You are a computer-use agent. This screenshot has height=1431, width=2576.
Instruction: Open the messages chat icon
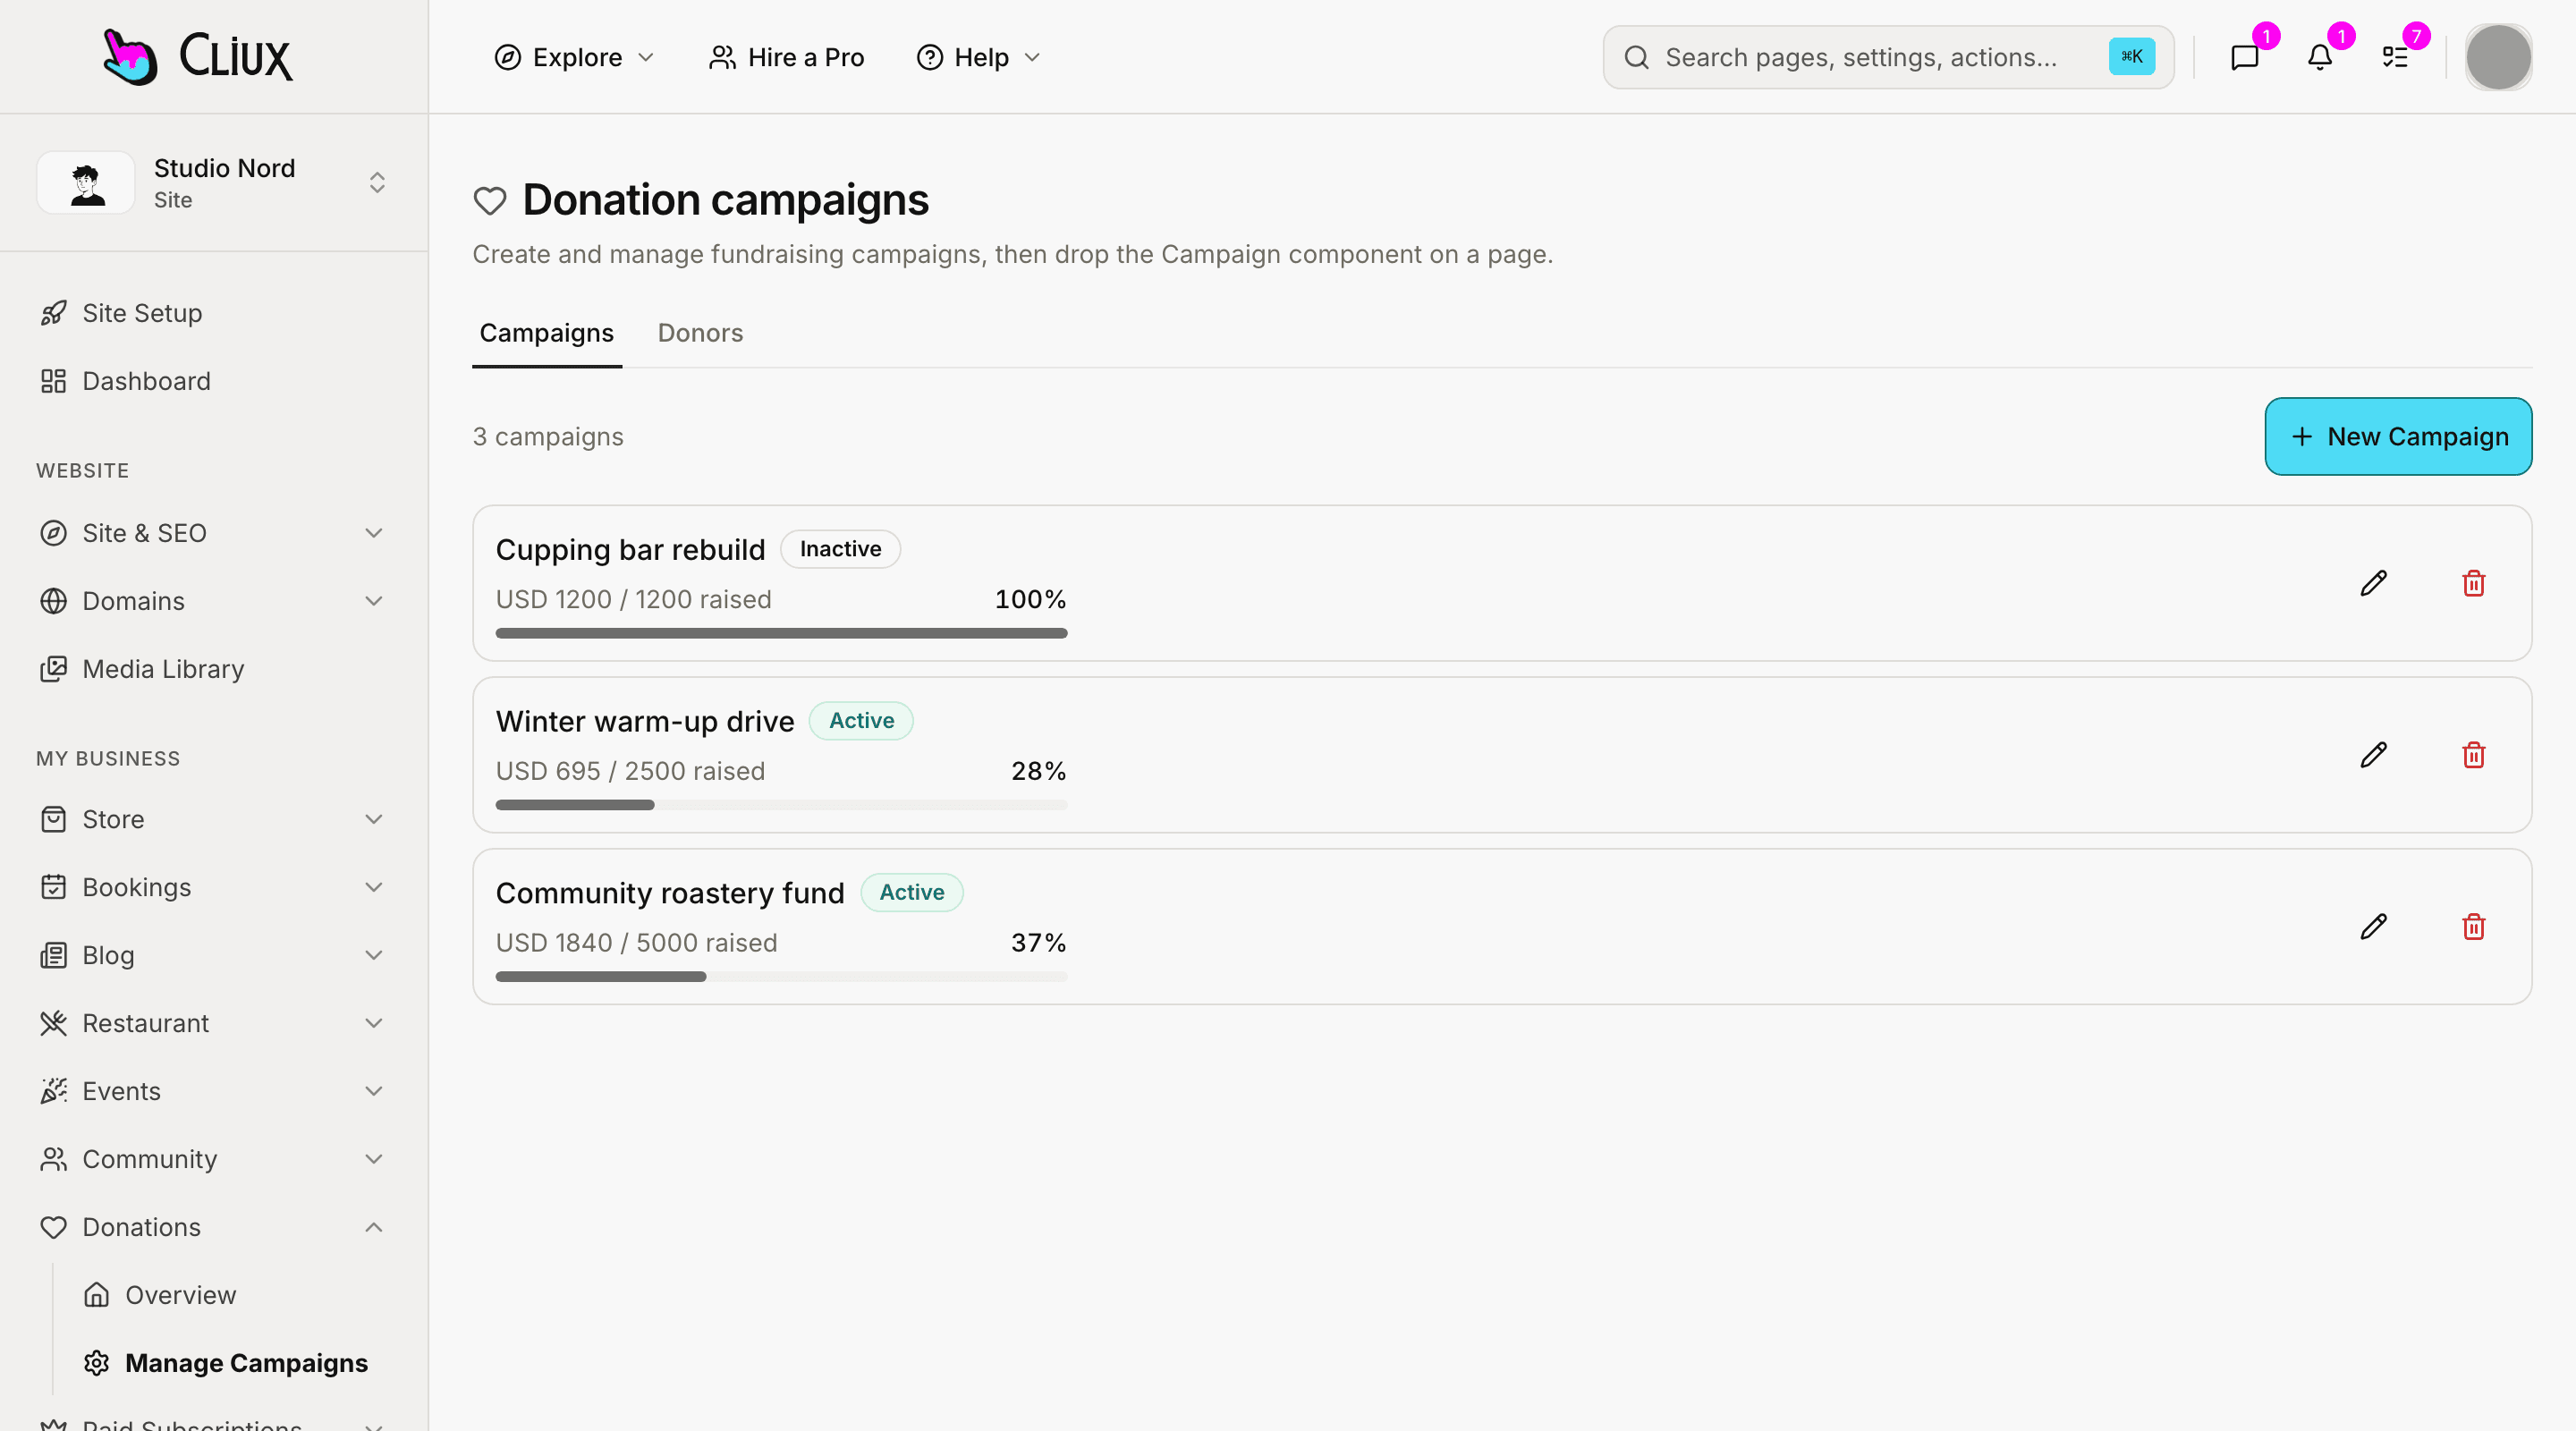[x=2245, y=57]
